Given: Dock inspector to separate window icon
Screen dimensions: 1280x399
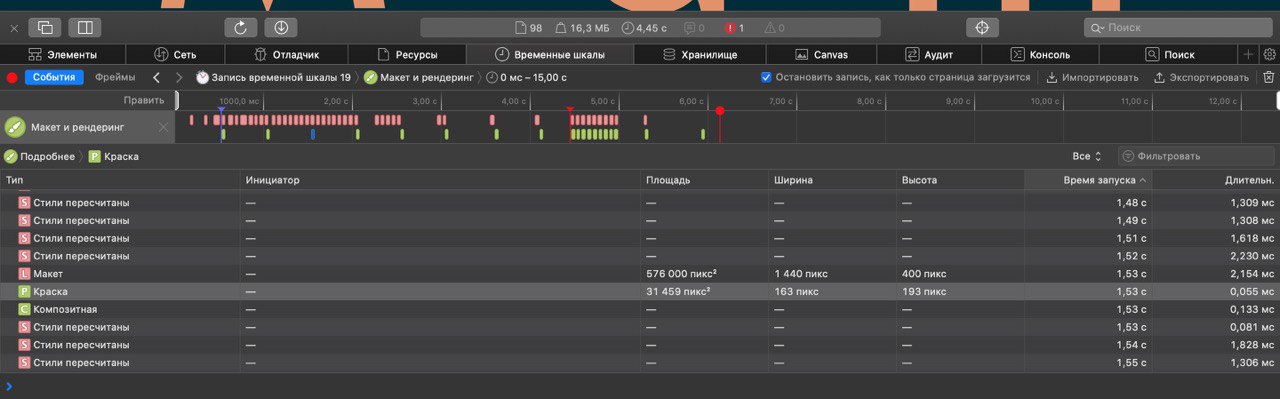Looking at the screenshot, I should [x=45, y=28].
